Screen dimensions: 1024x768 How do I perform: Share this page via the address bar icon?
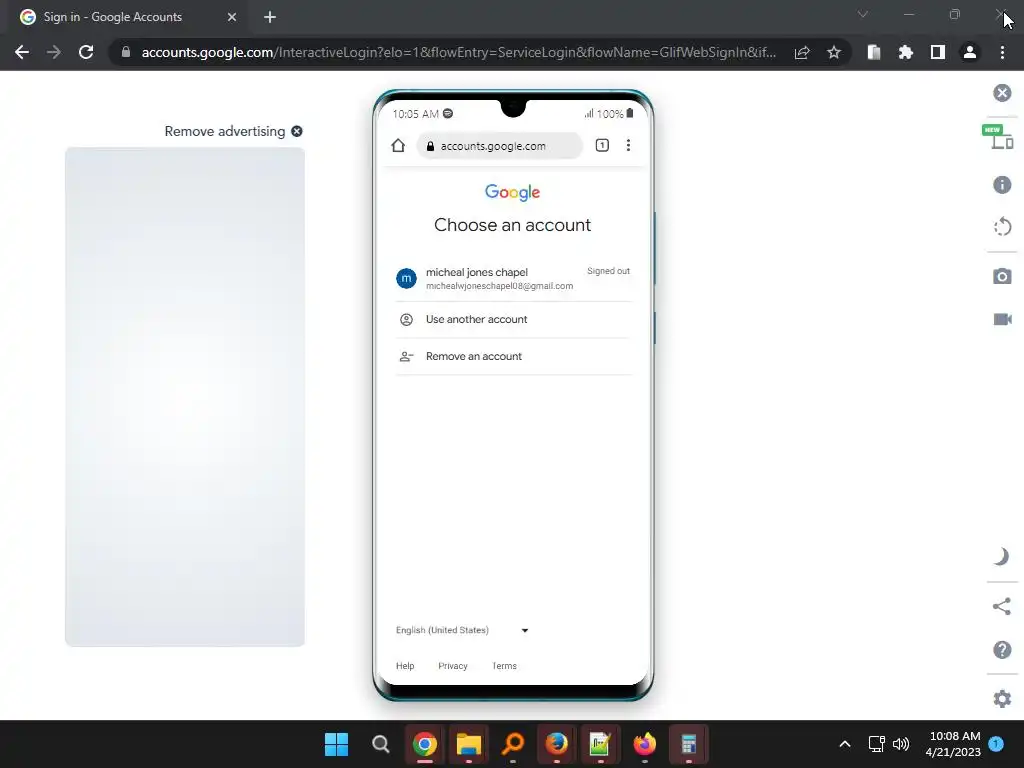tap(802, 52)
